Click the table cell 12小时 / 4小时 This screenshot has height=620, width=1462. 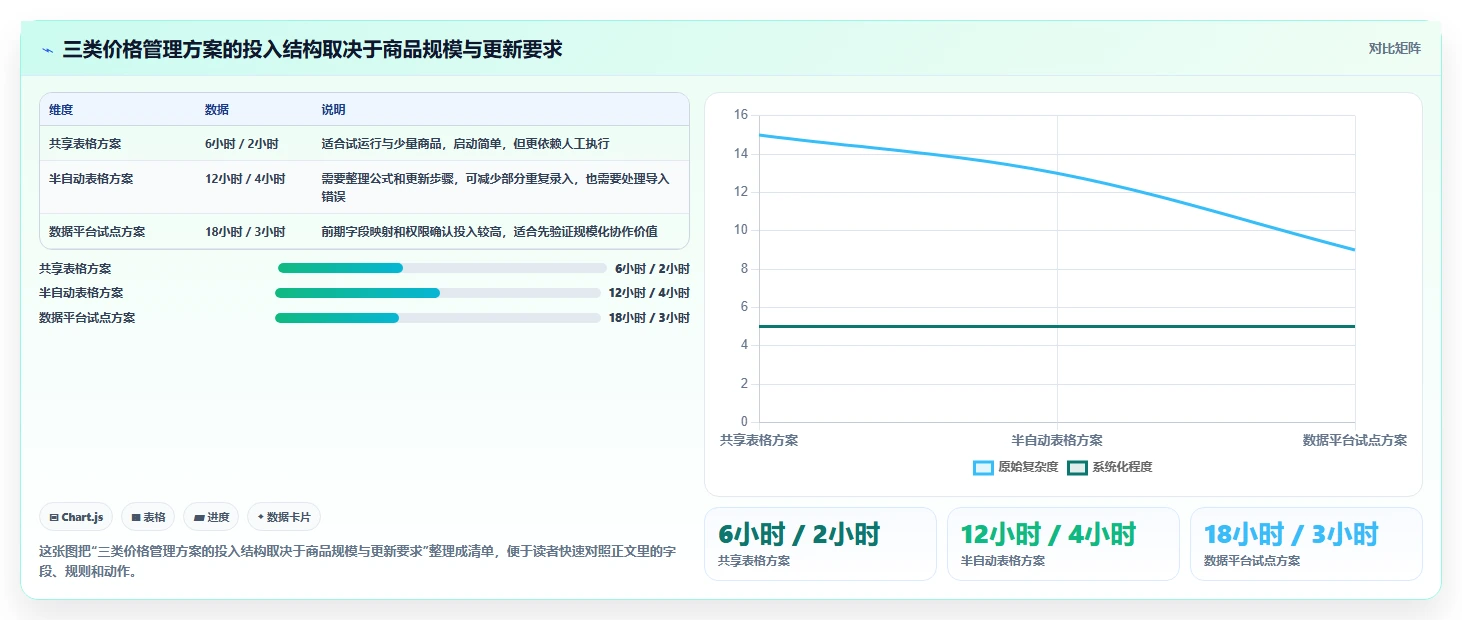click(245, 179)
